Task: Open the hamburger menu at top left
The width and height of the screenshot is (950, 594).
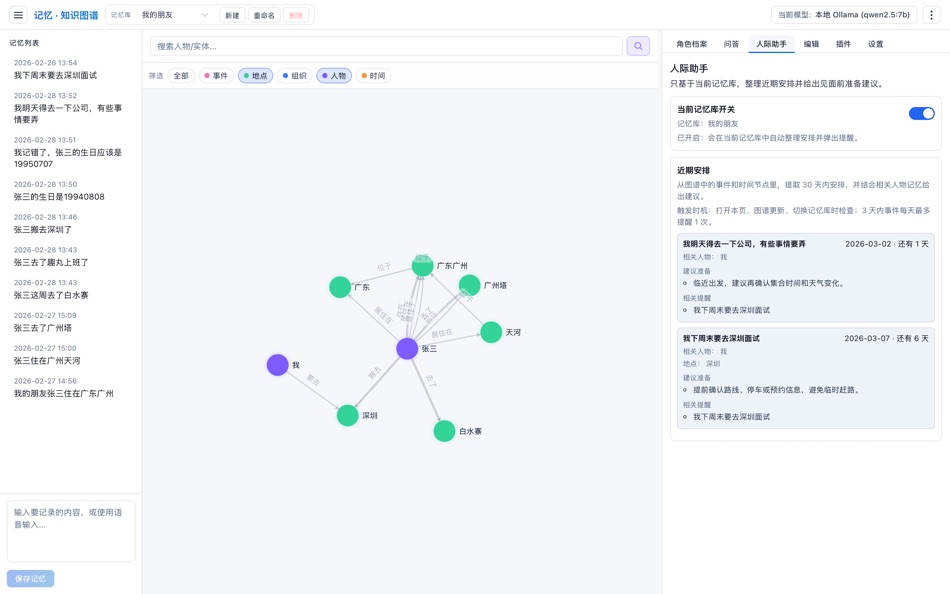Action: 17,15
